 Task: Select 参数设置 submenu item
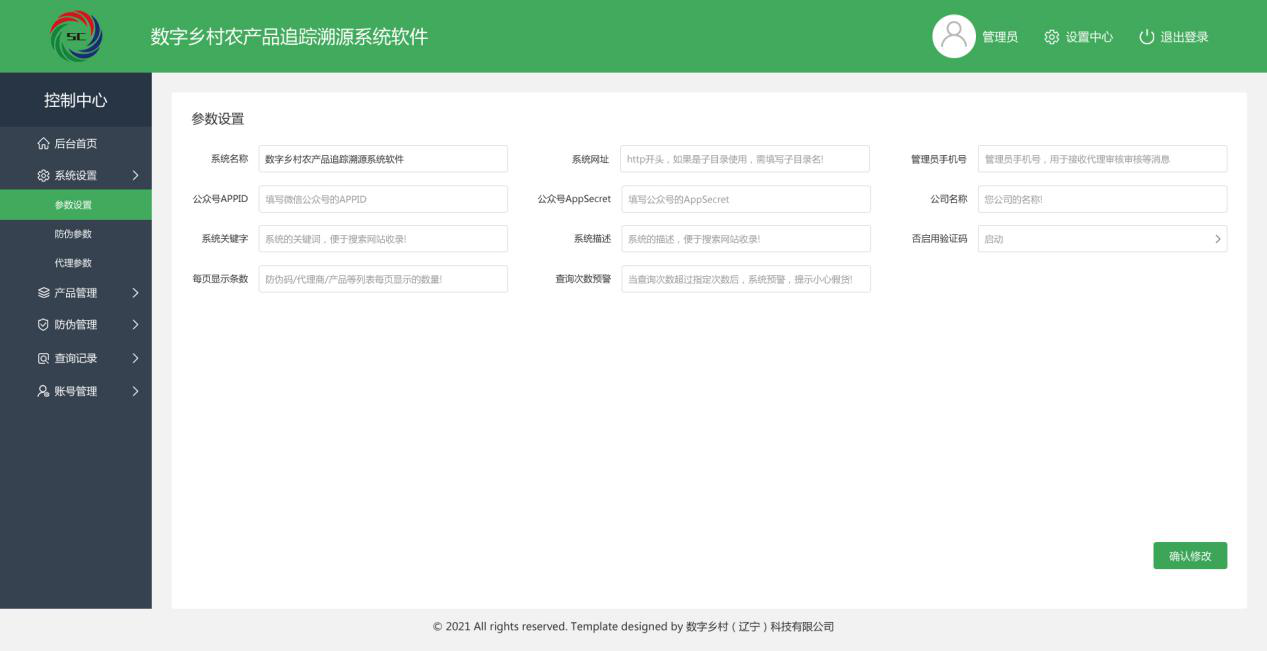(x=76, y=205)
